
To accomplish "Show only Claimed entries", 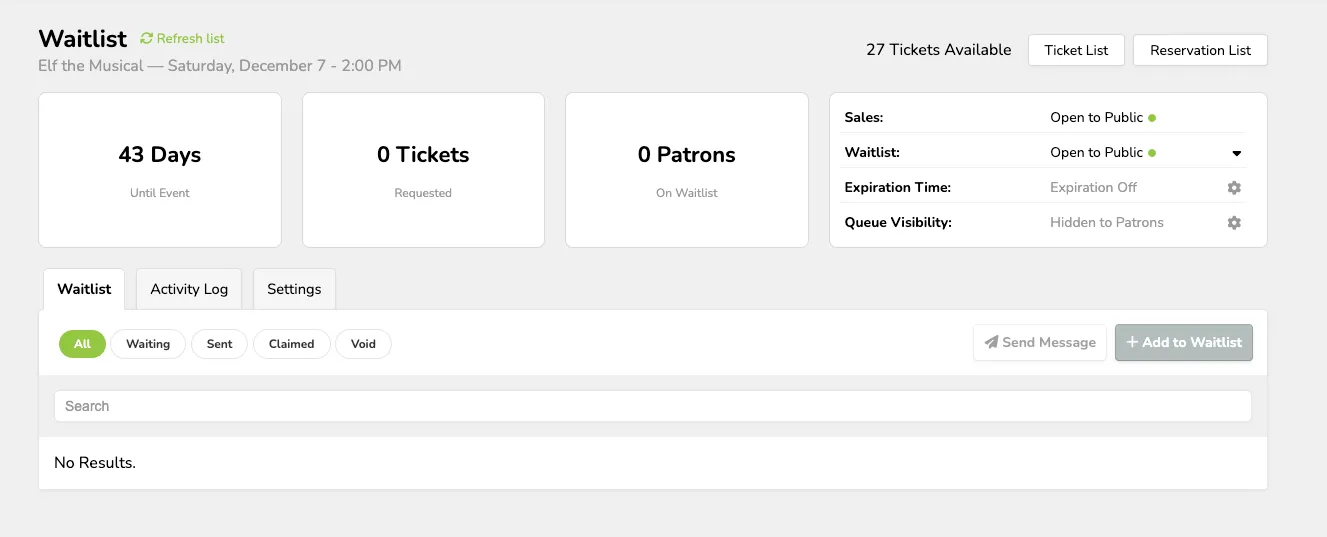I will [x=292, y=344].
